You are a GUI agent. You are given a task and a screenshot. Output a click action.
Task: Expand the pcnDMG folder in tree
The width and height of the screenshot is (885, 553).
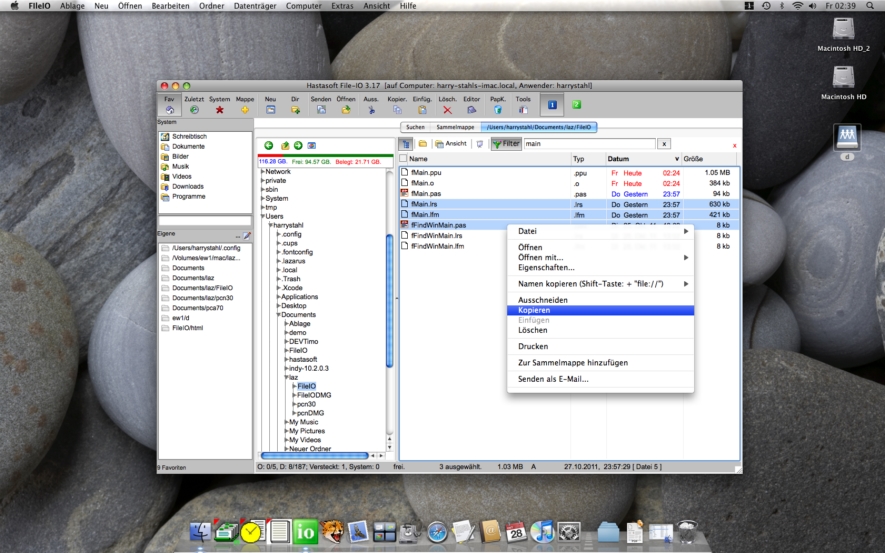click(294, 413)
